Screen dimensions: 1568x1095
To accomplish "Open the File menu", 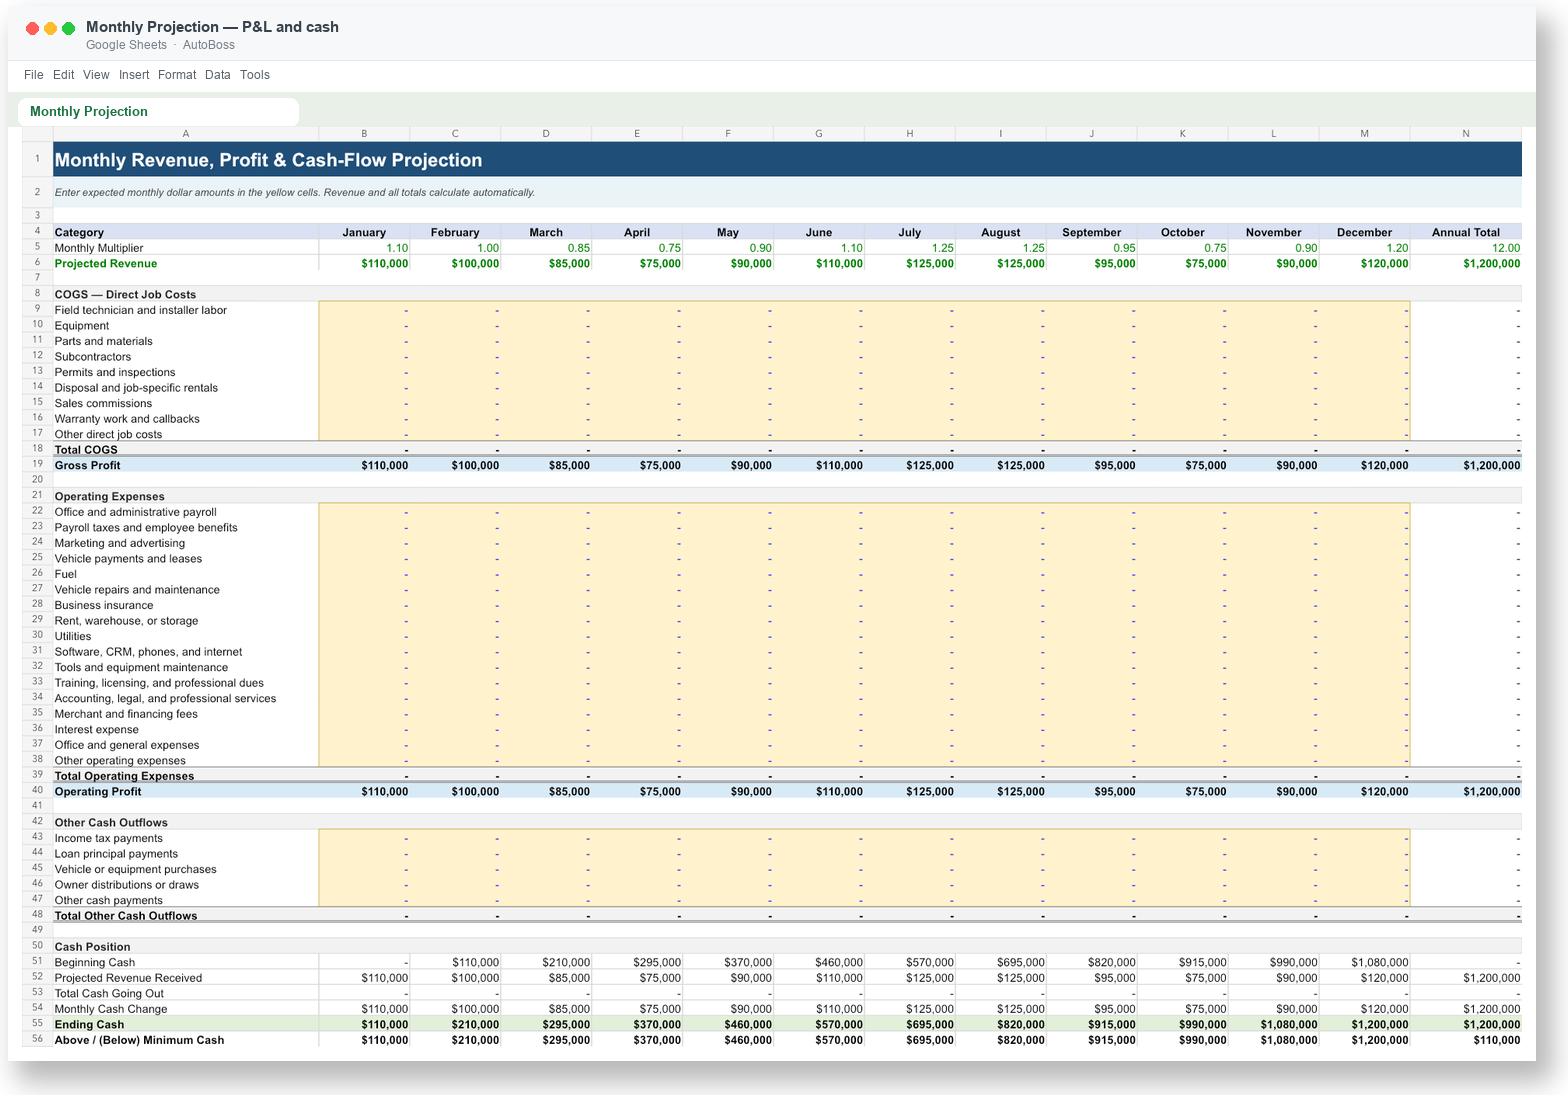I will click(34, 75).
